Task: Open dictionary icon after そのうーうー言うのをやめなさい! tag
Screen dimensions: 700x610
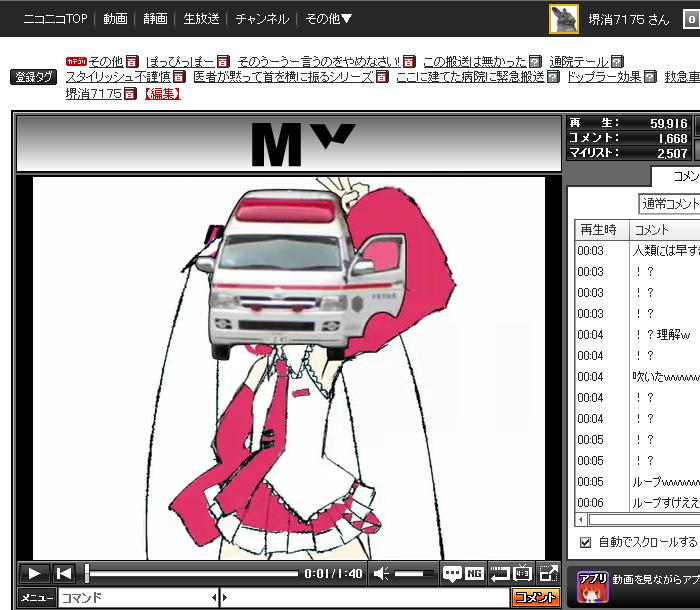Action: (x=408, y=61)
